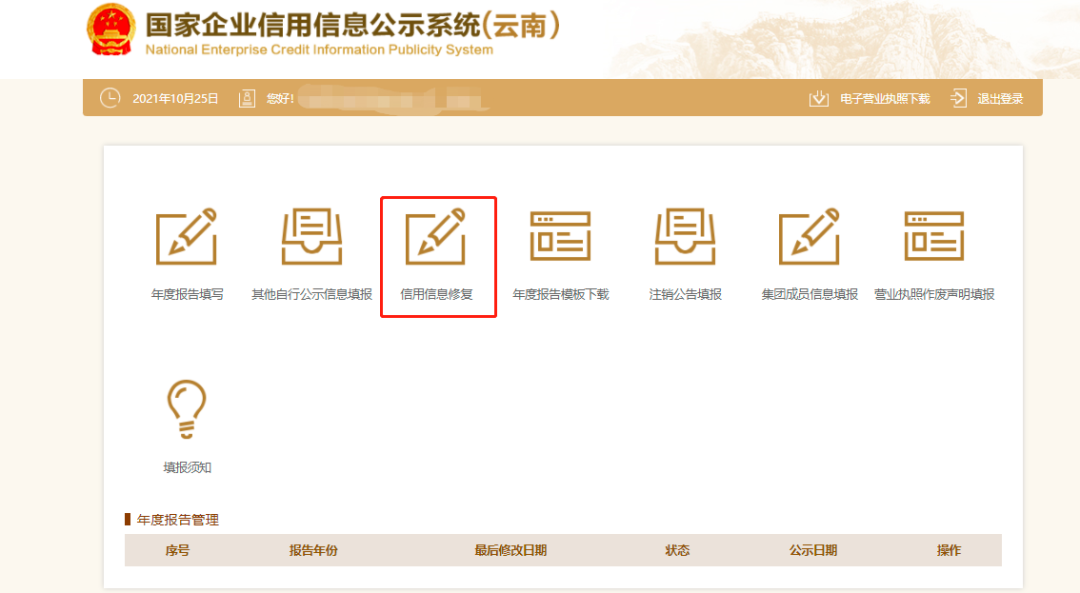Image resolution: width=1080 pixels, height=593 pixels.
Task: Click the 填报须知 lightbulb icon
Action: pos(186,408)
